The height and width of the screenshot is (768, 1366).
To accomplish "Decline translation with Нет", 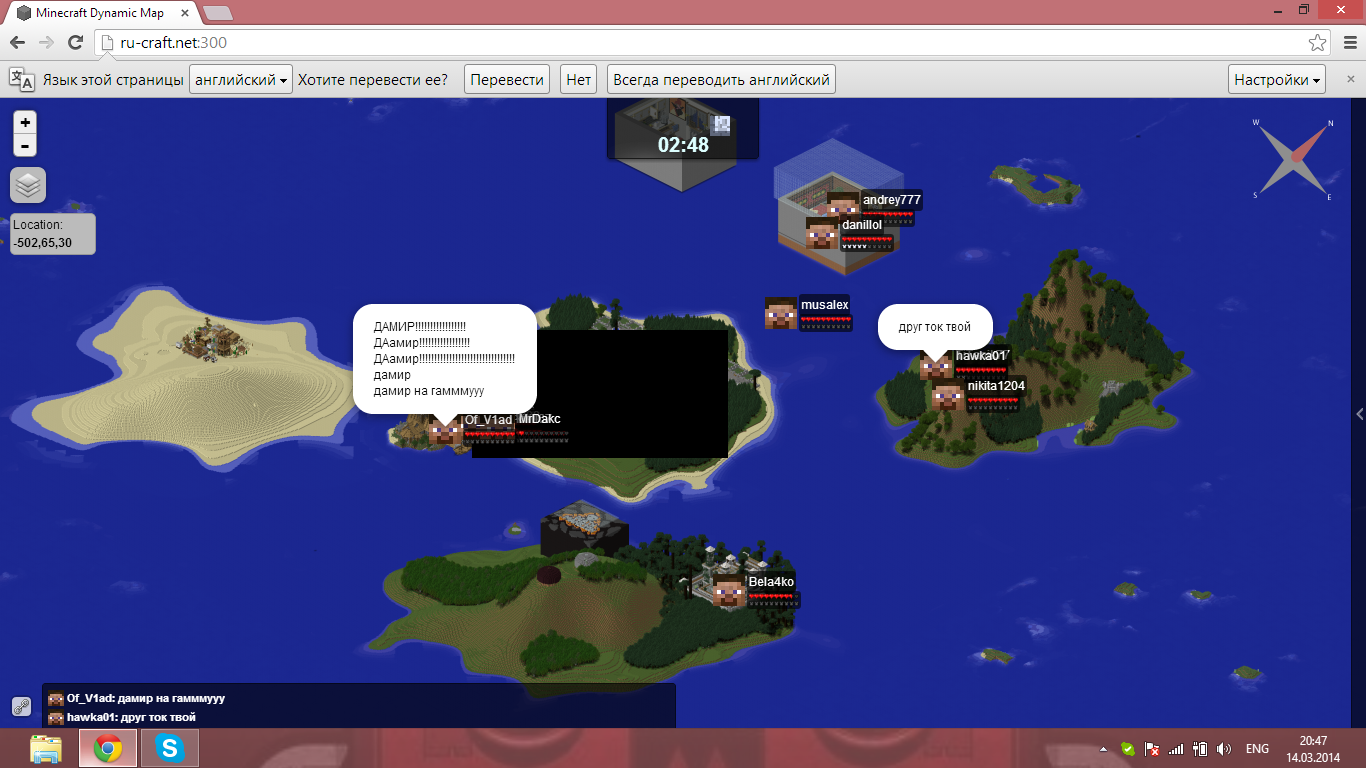I will pos(579,80).
